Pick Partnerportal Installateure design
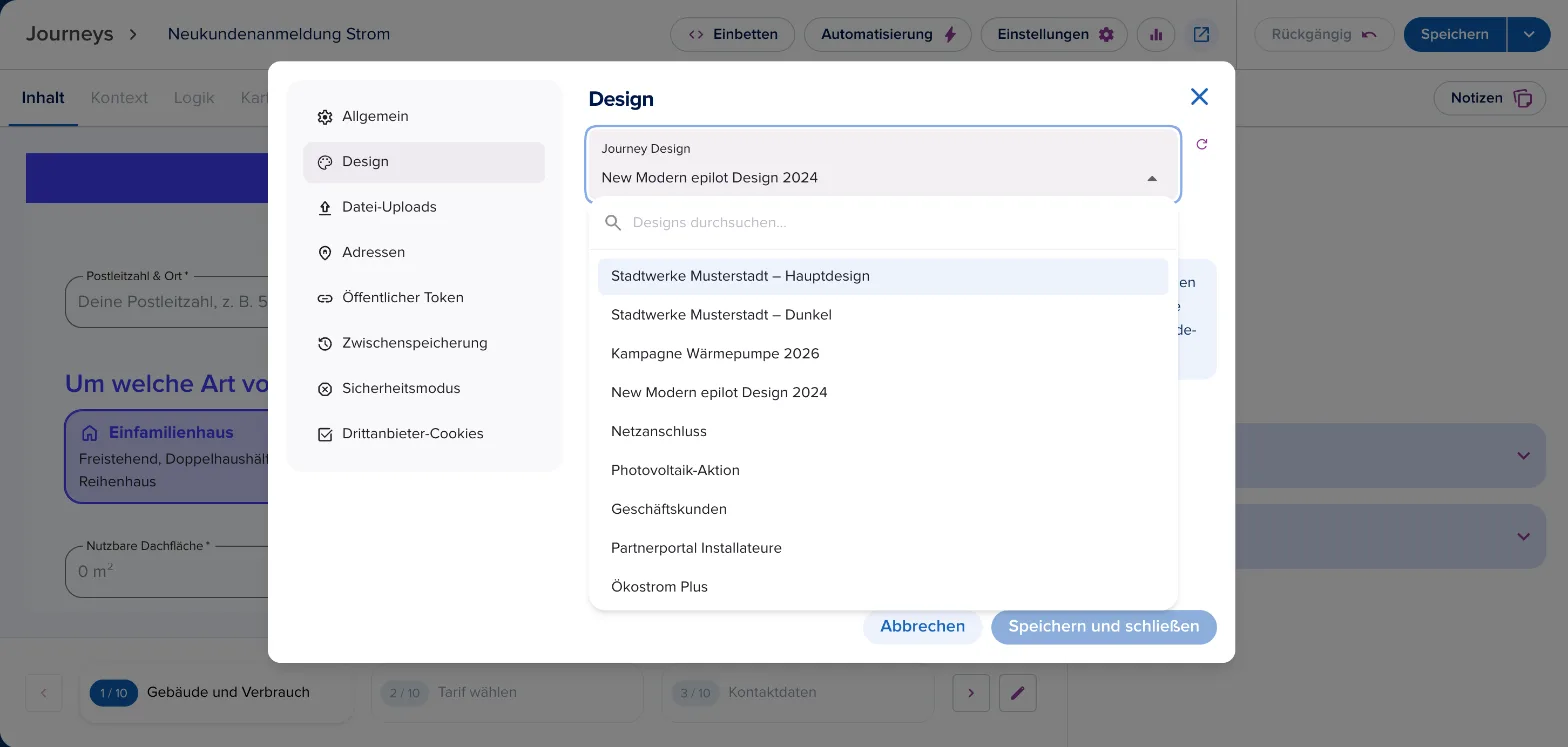This screenshot has width=1568, height=747. click(883, 548)
